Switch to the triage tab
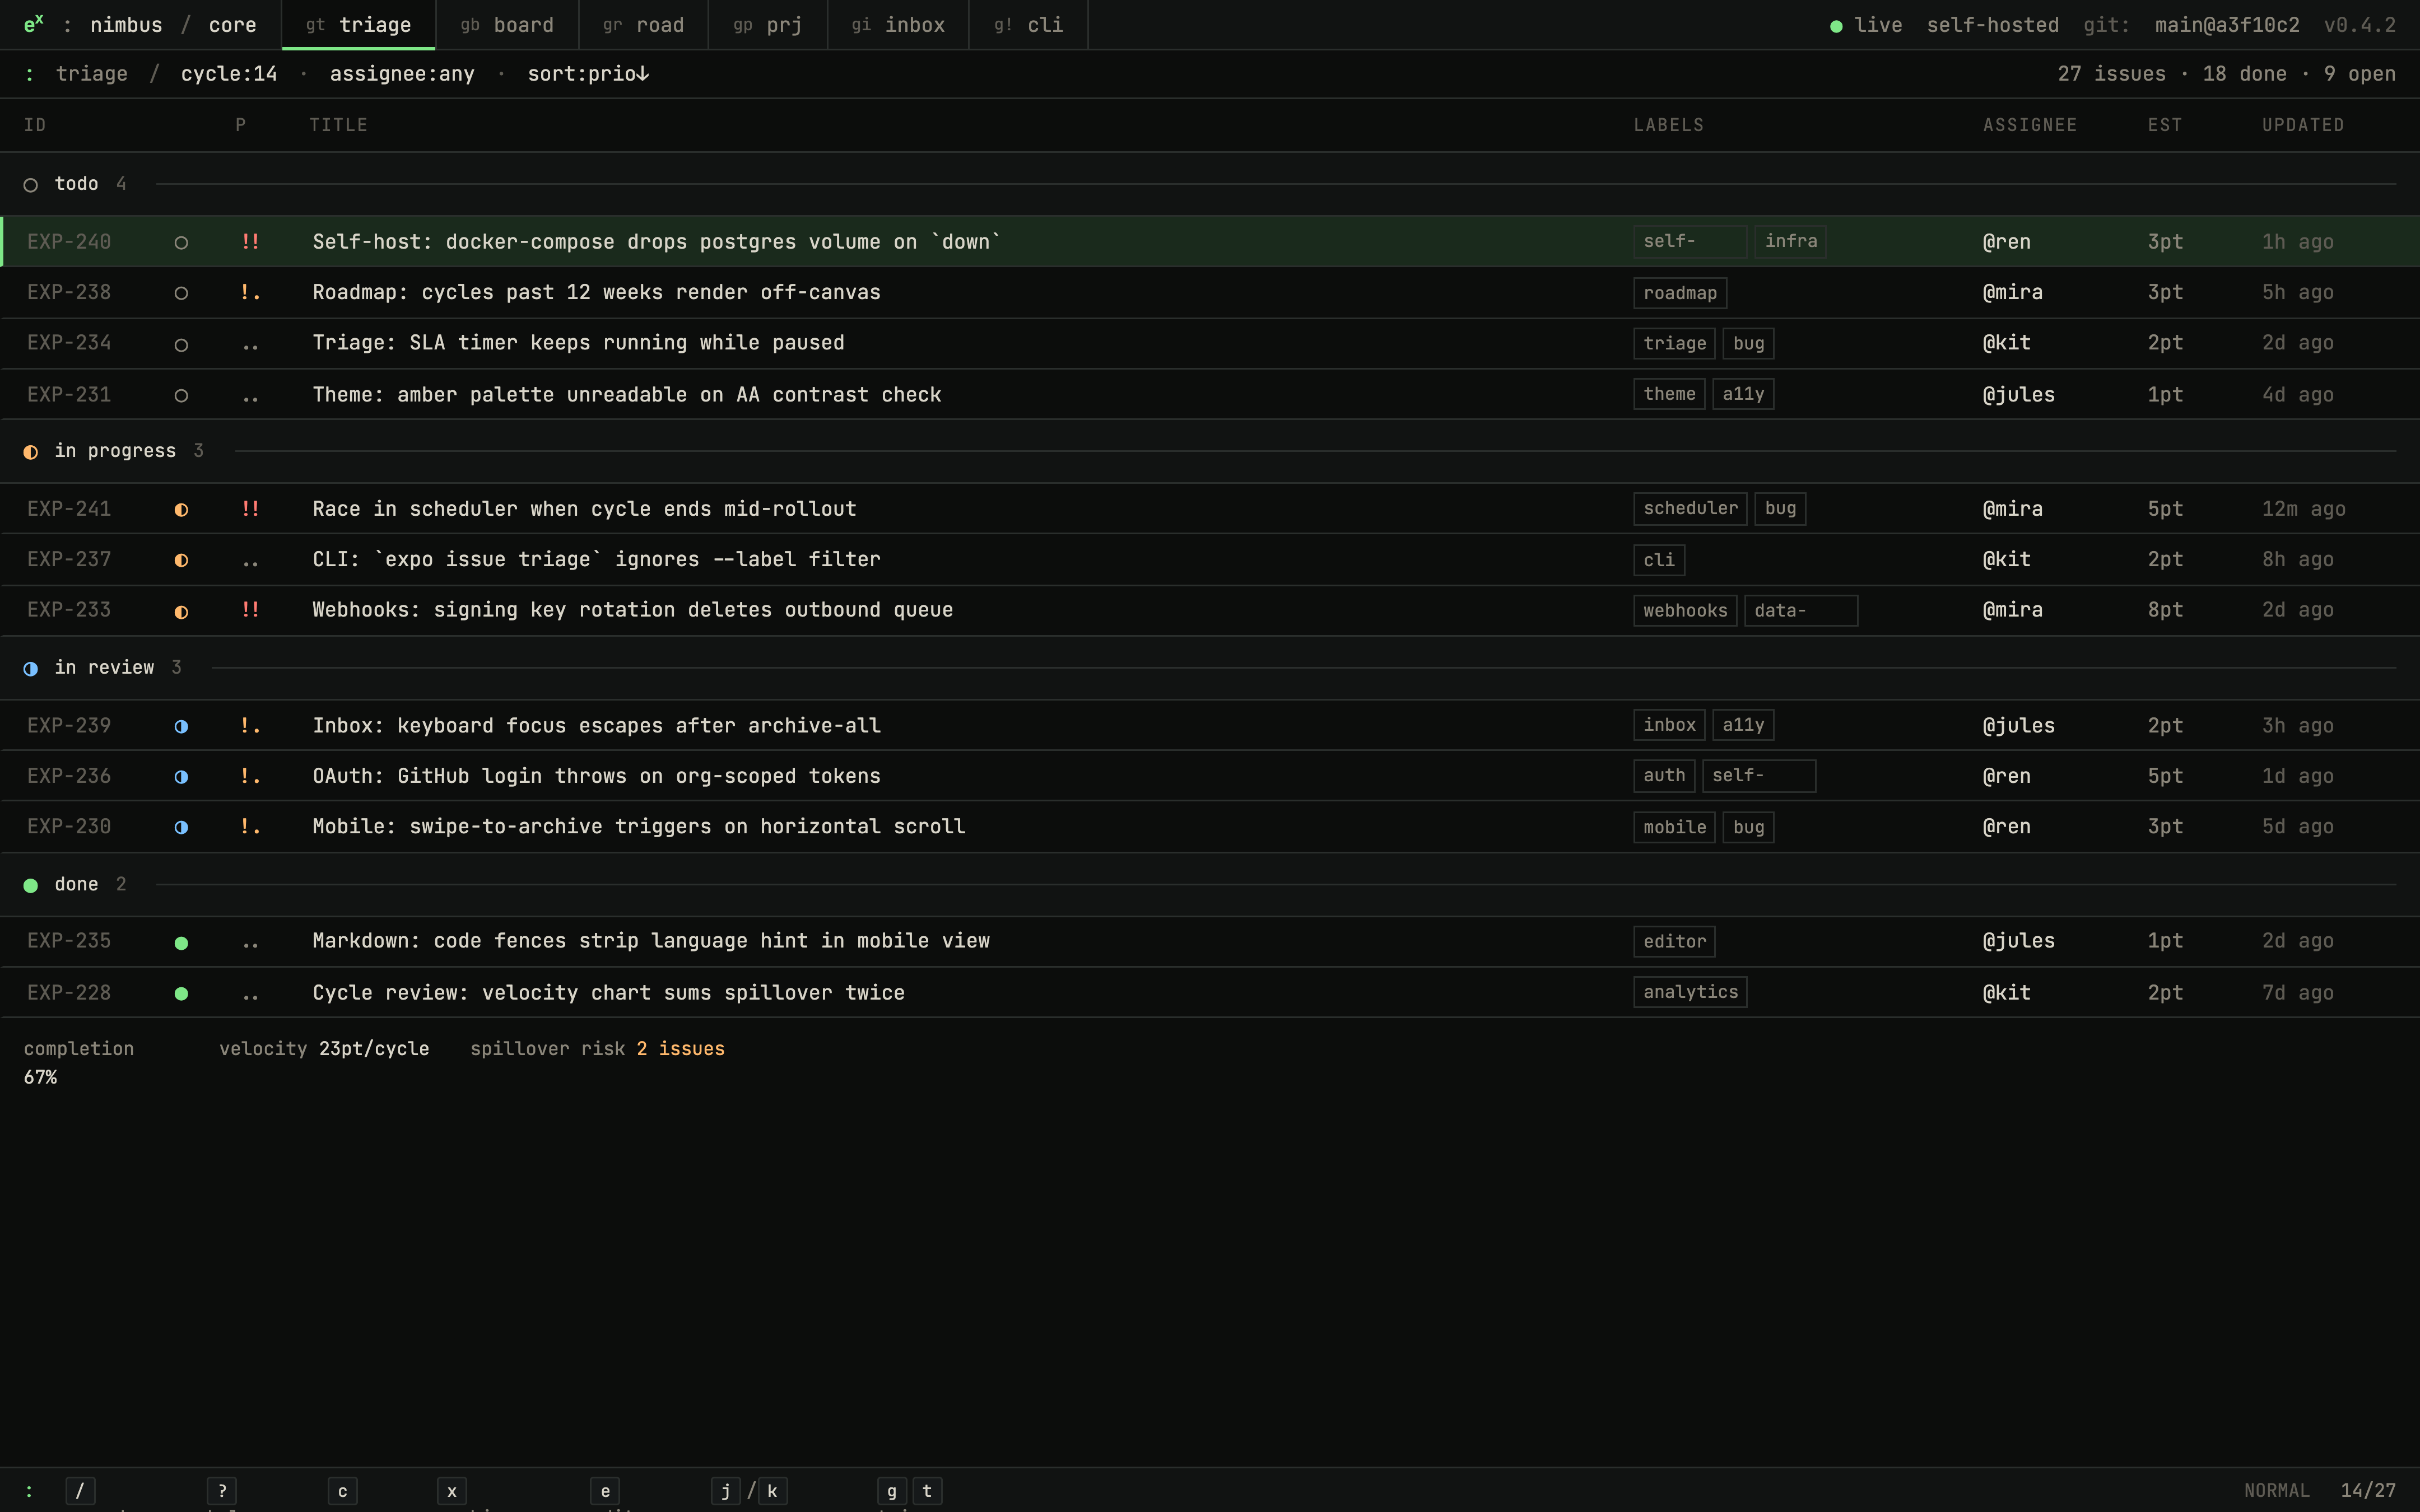Viewport: 2420px width, 1512px height. tap(358, 25)
